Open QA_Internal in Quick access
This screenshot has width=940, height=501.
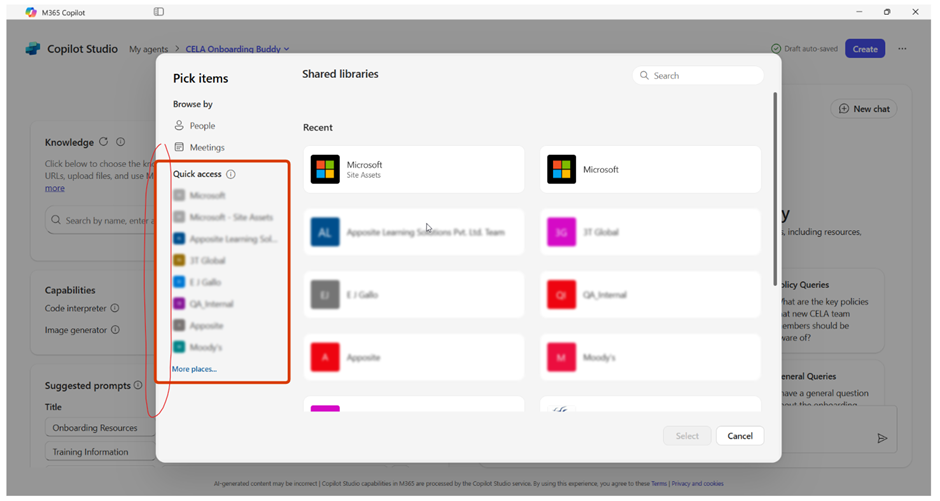point(203,304)
